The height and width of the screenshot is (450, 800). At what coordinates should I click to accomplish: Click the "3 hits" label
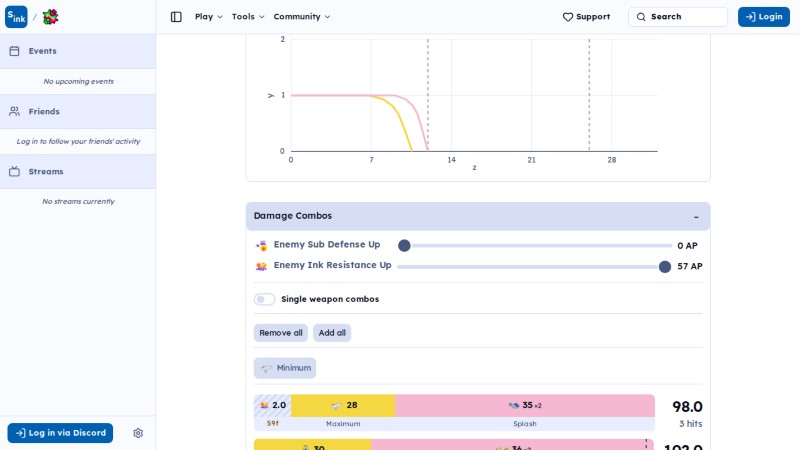click(x=690, y=424)
